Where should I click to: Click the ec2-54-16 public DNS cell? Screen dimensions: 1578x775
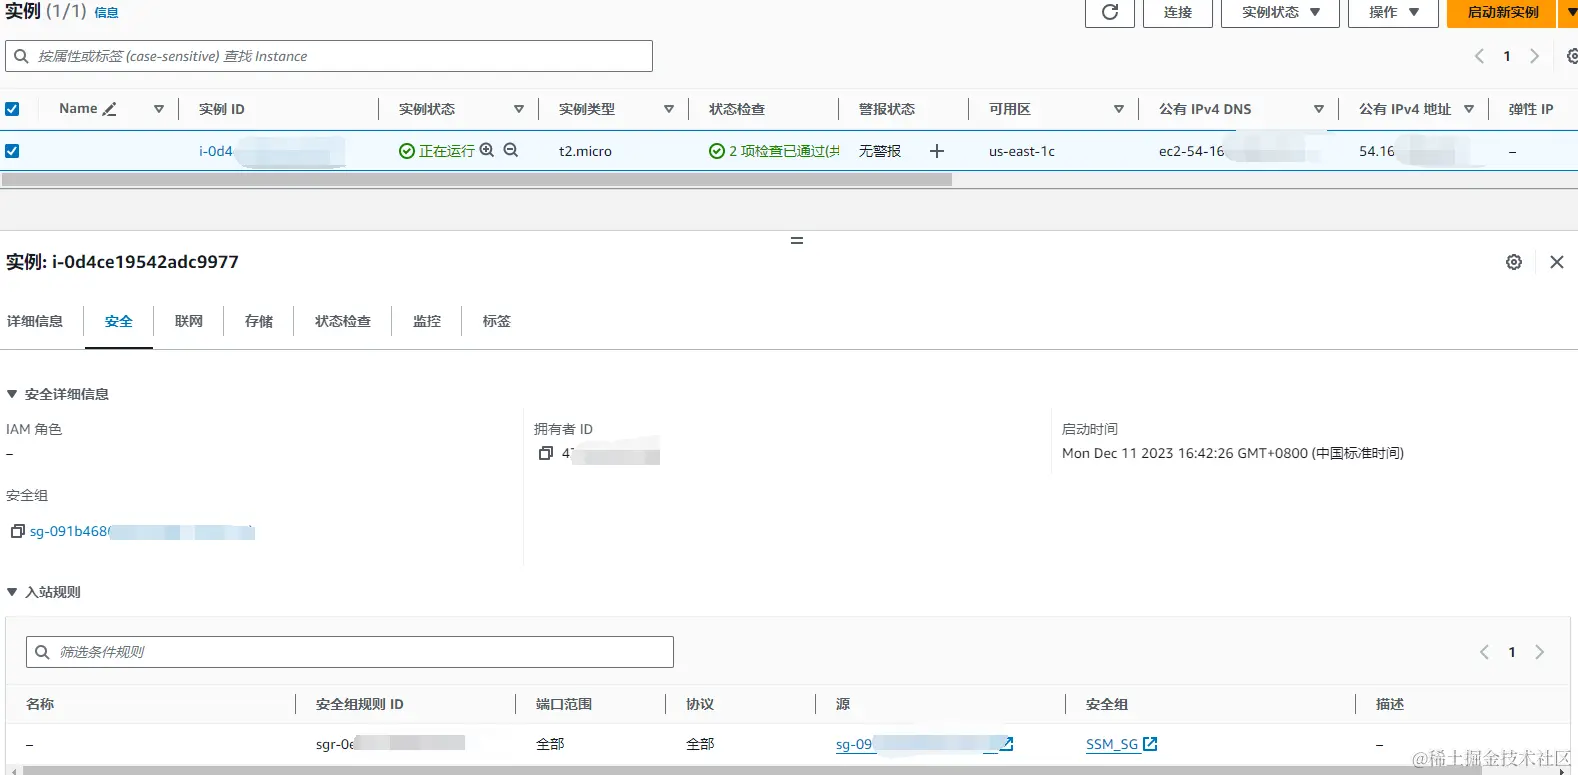click(1191, 151)
